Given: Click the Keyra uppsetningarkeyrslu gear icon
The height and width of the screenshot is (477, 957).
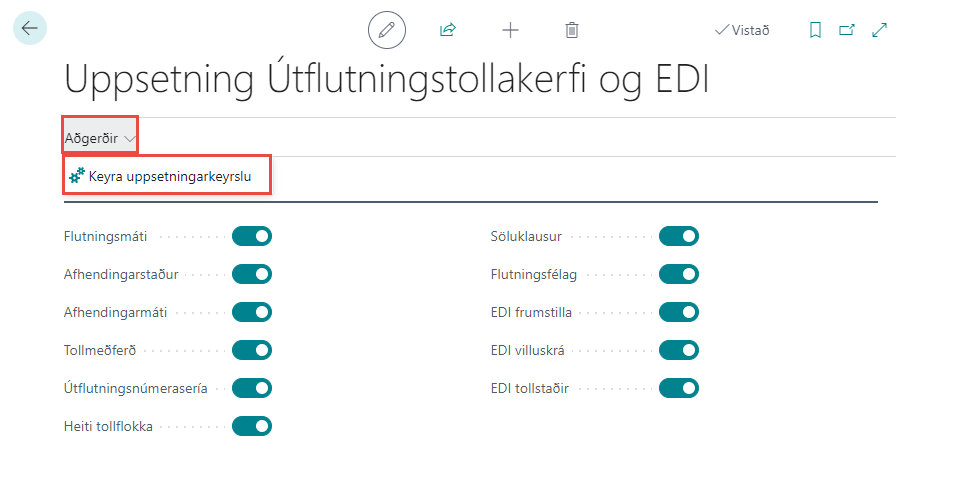Looking at the screenshot, I should pyautogui.click(x=77, y=176).
